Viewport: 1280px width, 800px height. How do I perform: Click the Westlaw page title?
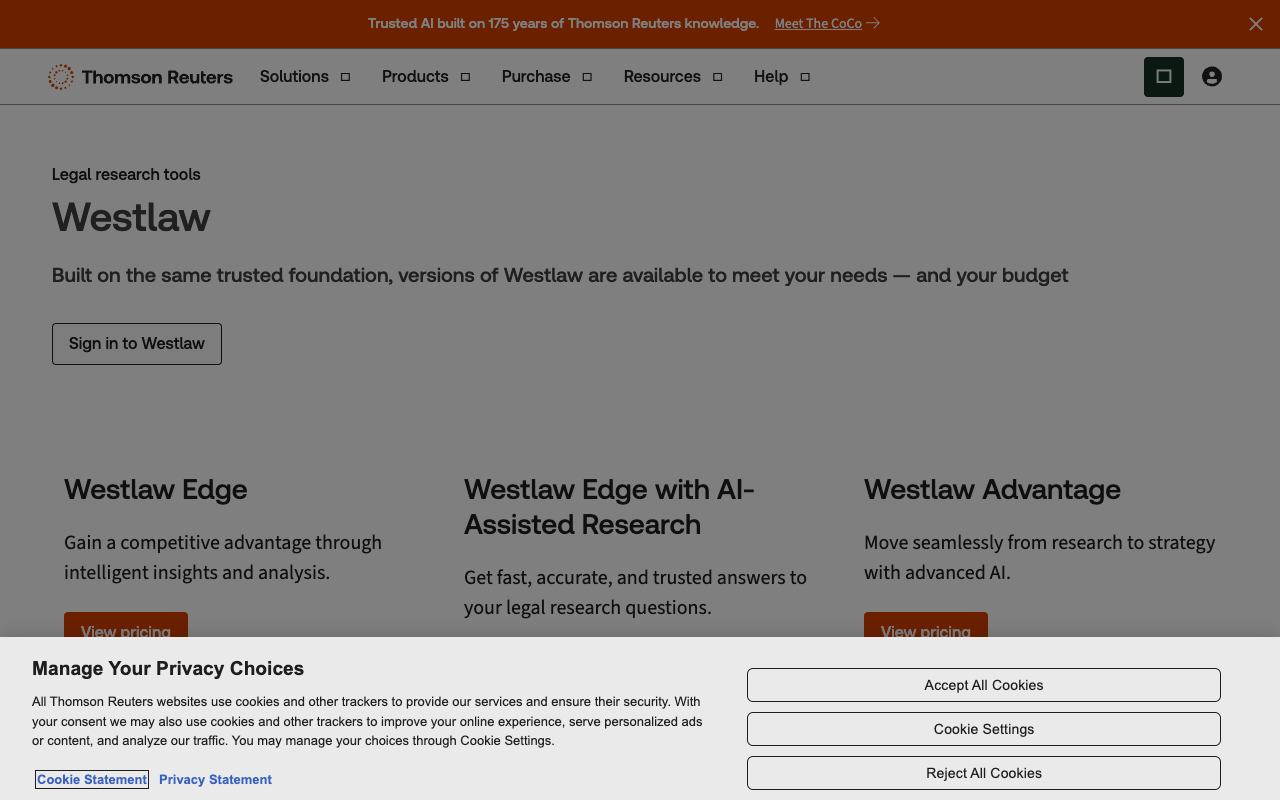point(131,217)
